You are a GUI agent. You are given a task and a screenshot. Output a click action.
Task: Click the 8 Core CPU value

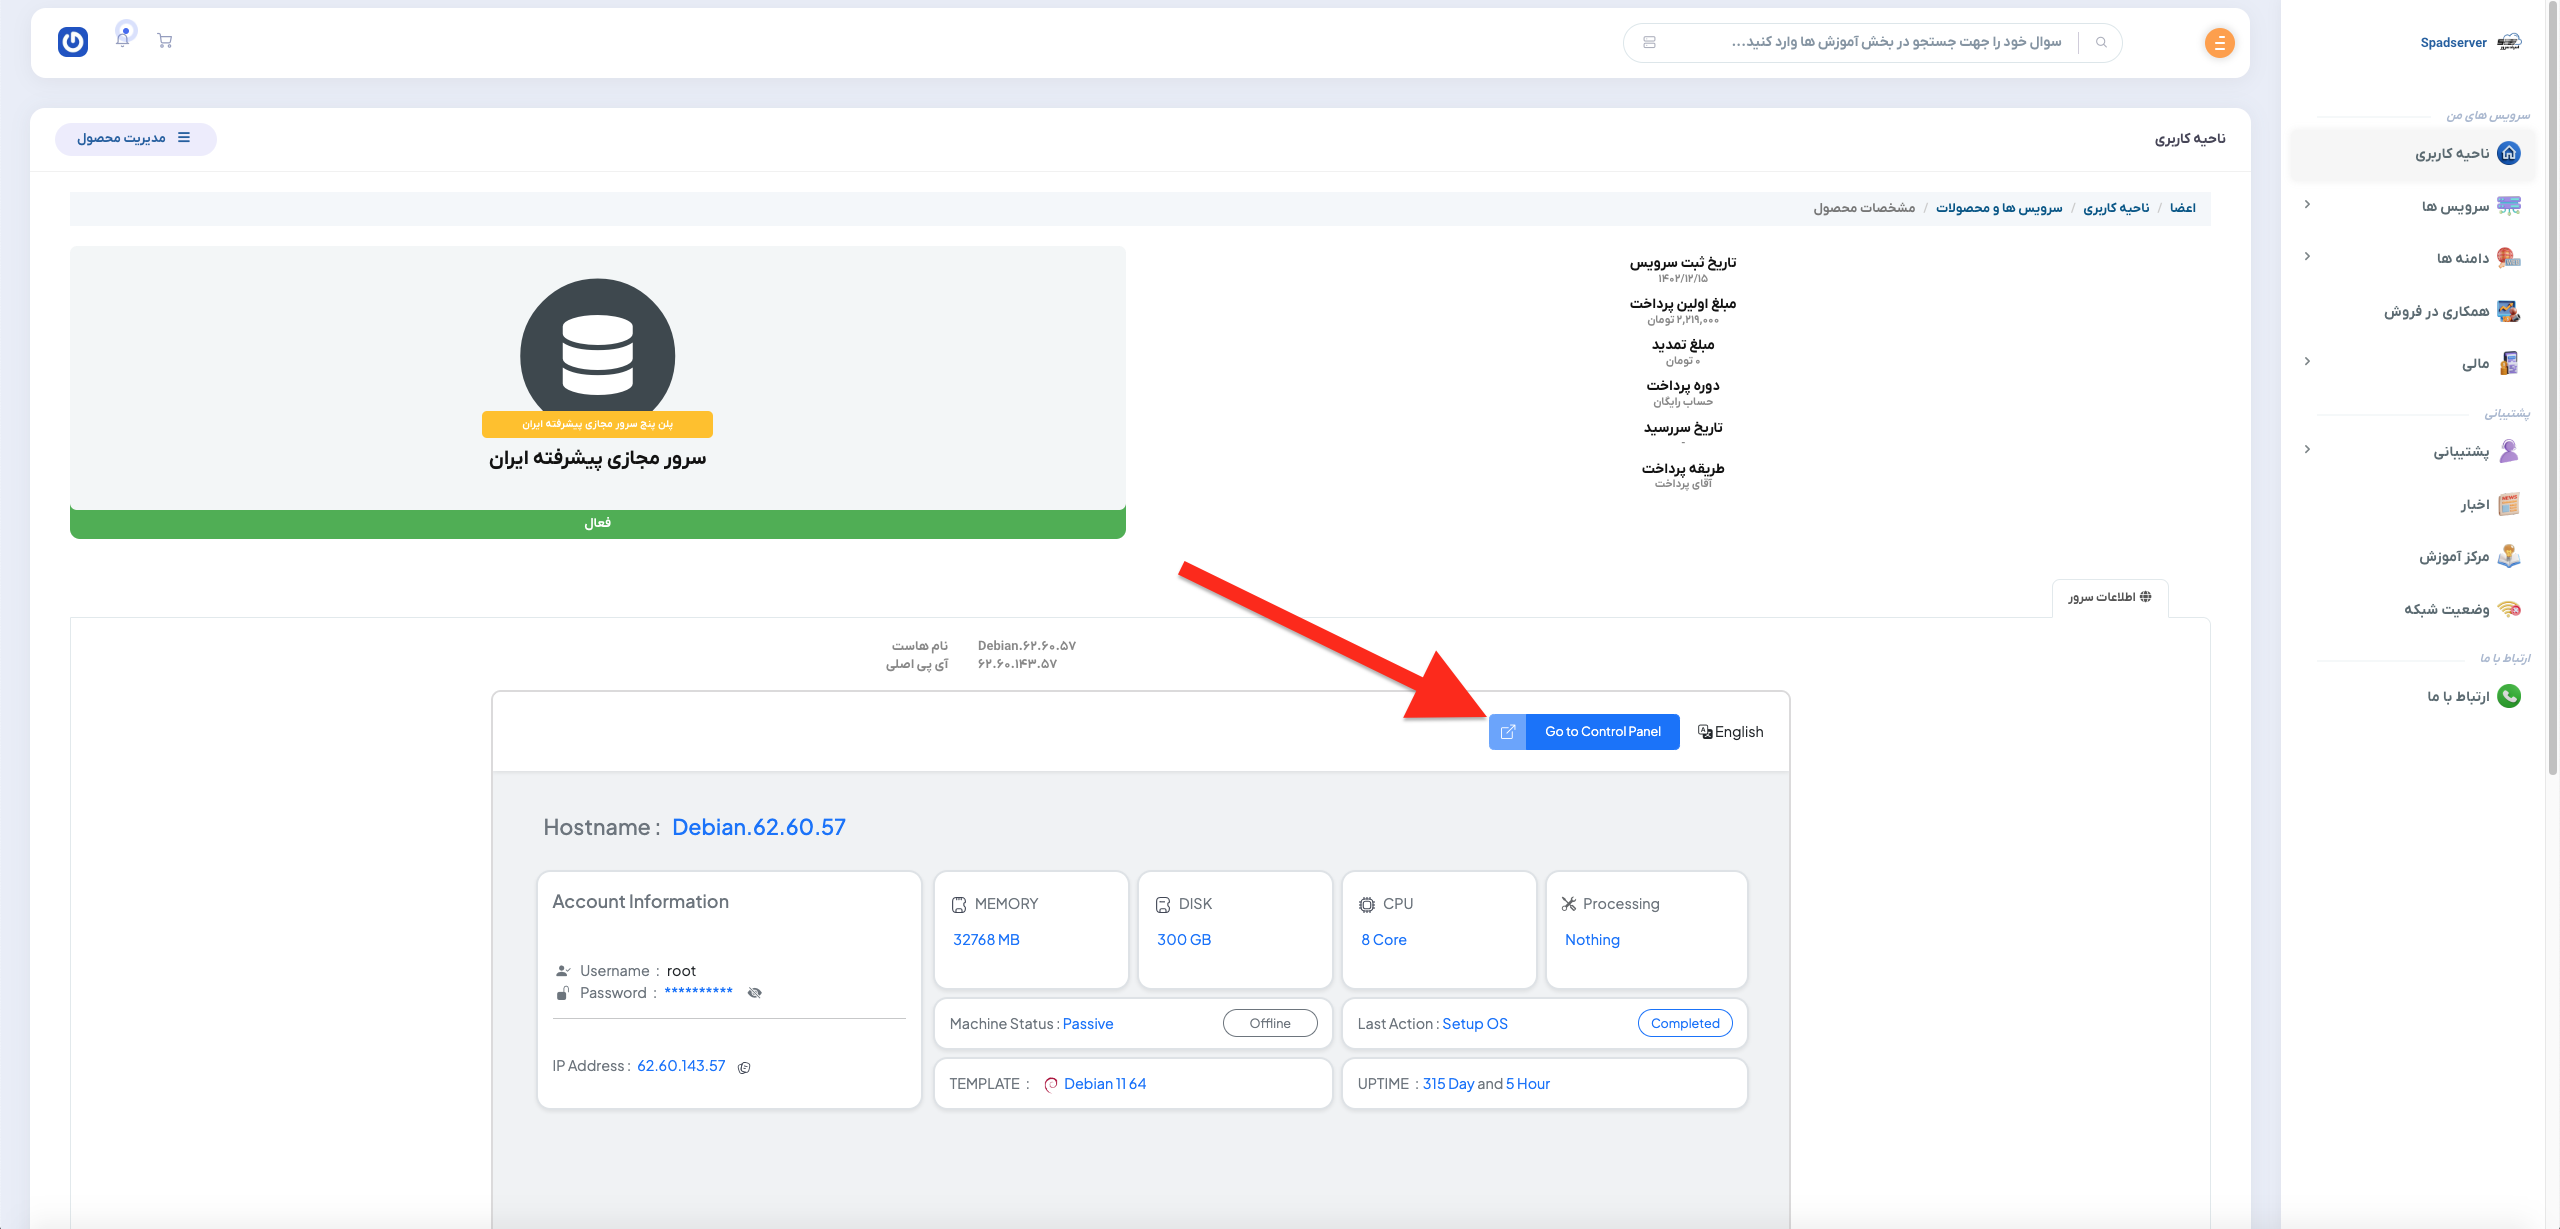click(1384, 940)
